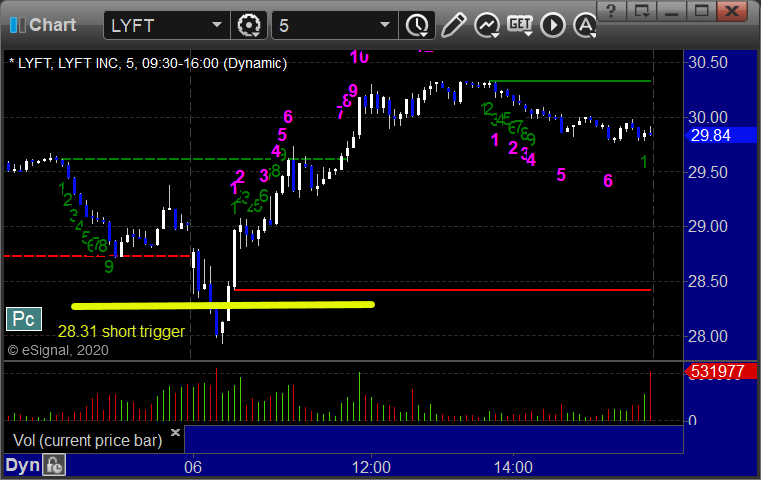Open the studies chart icon menu
Viewport: 761px width, 480px height.
pyautogui.click(x=487, y=25)
